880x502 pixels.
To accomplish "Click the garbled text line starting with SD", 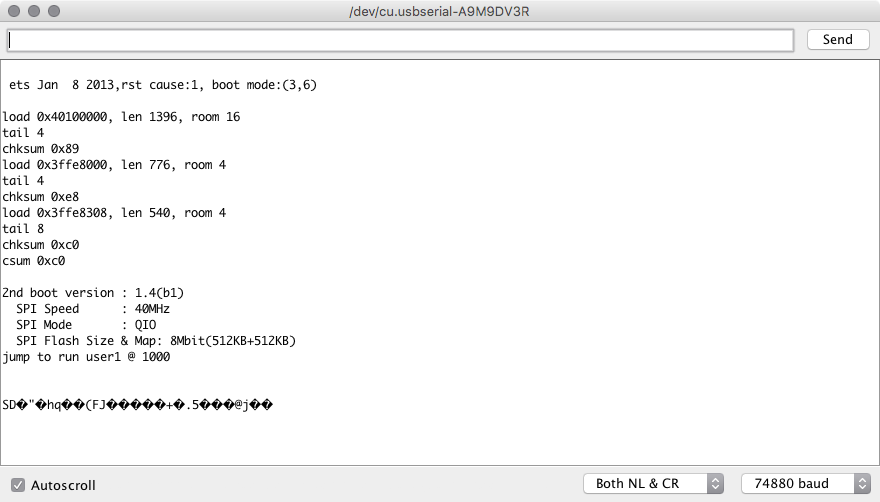I will (x=137, y=405).
